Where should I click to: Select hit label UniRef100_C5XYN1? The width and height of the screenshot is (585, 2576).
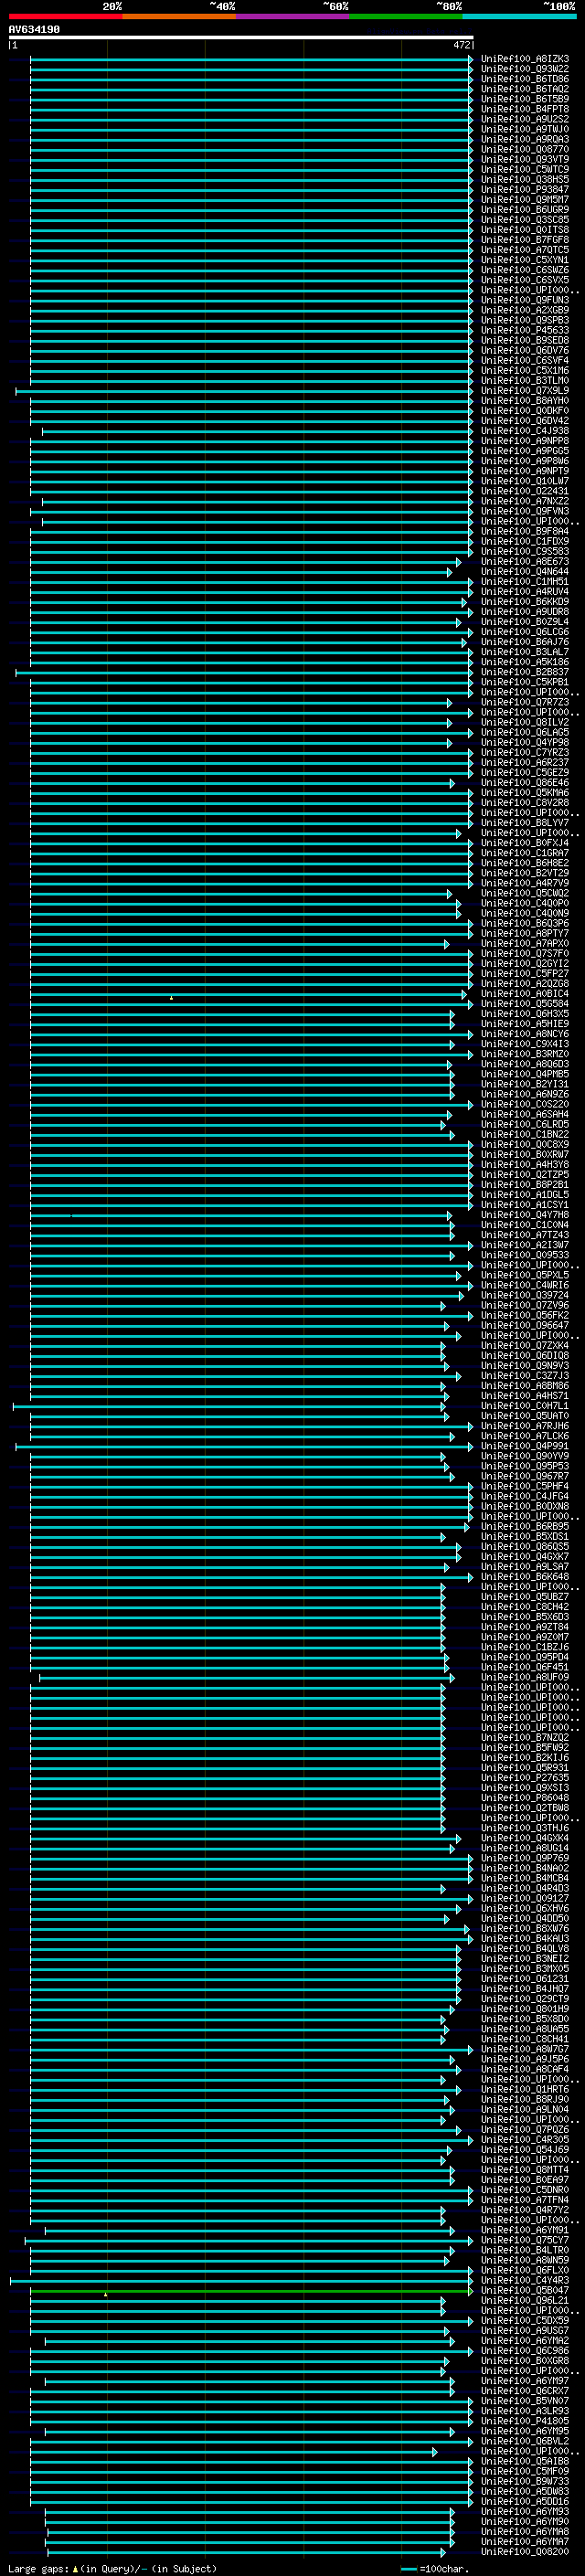tap(525, 260)
